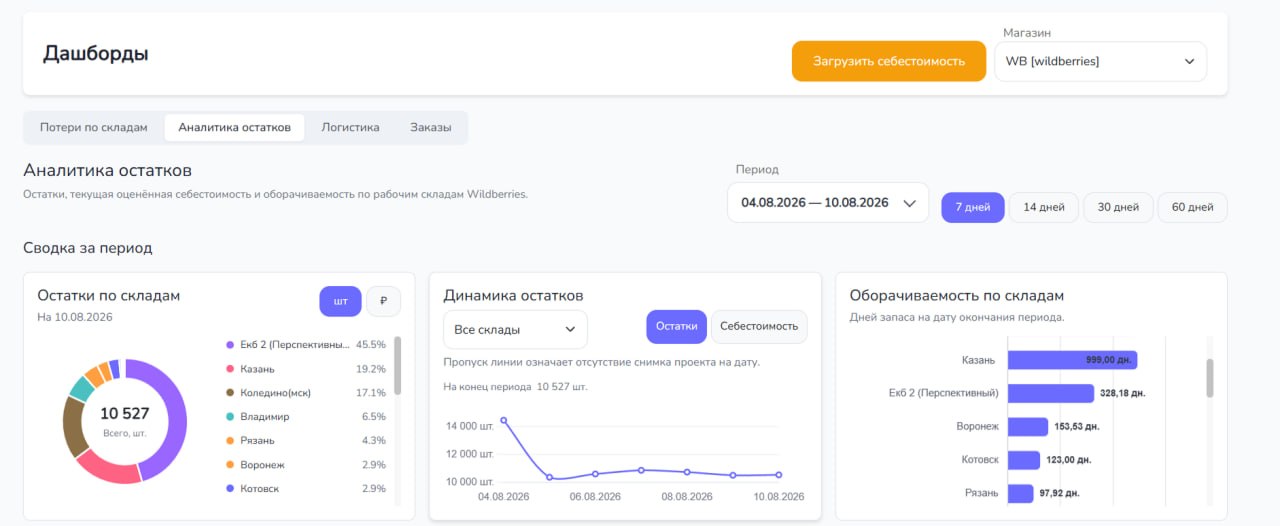Open the Логистика tab
1280x526 pixels.
coord(350,127)
